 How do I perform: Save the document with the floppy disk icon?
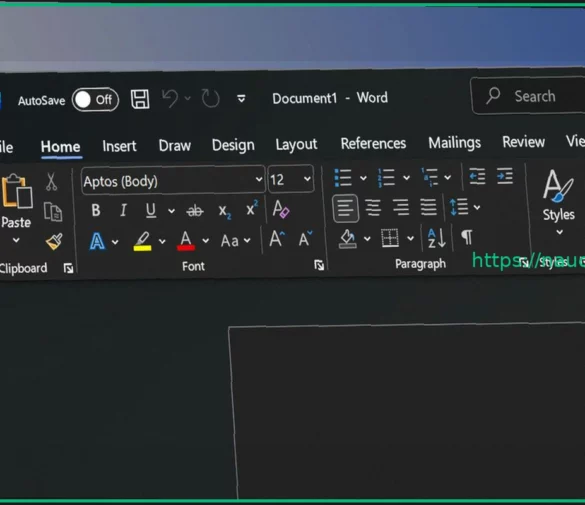click(140, 99)
